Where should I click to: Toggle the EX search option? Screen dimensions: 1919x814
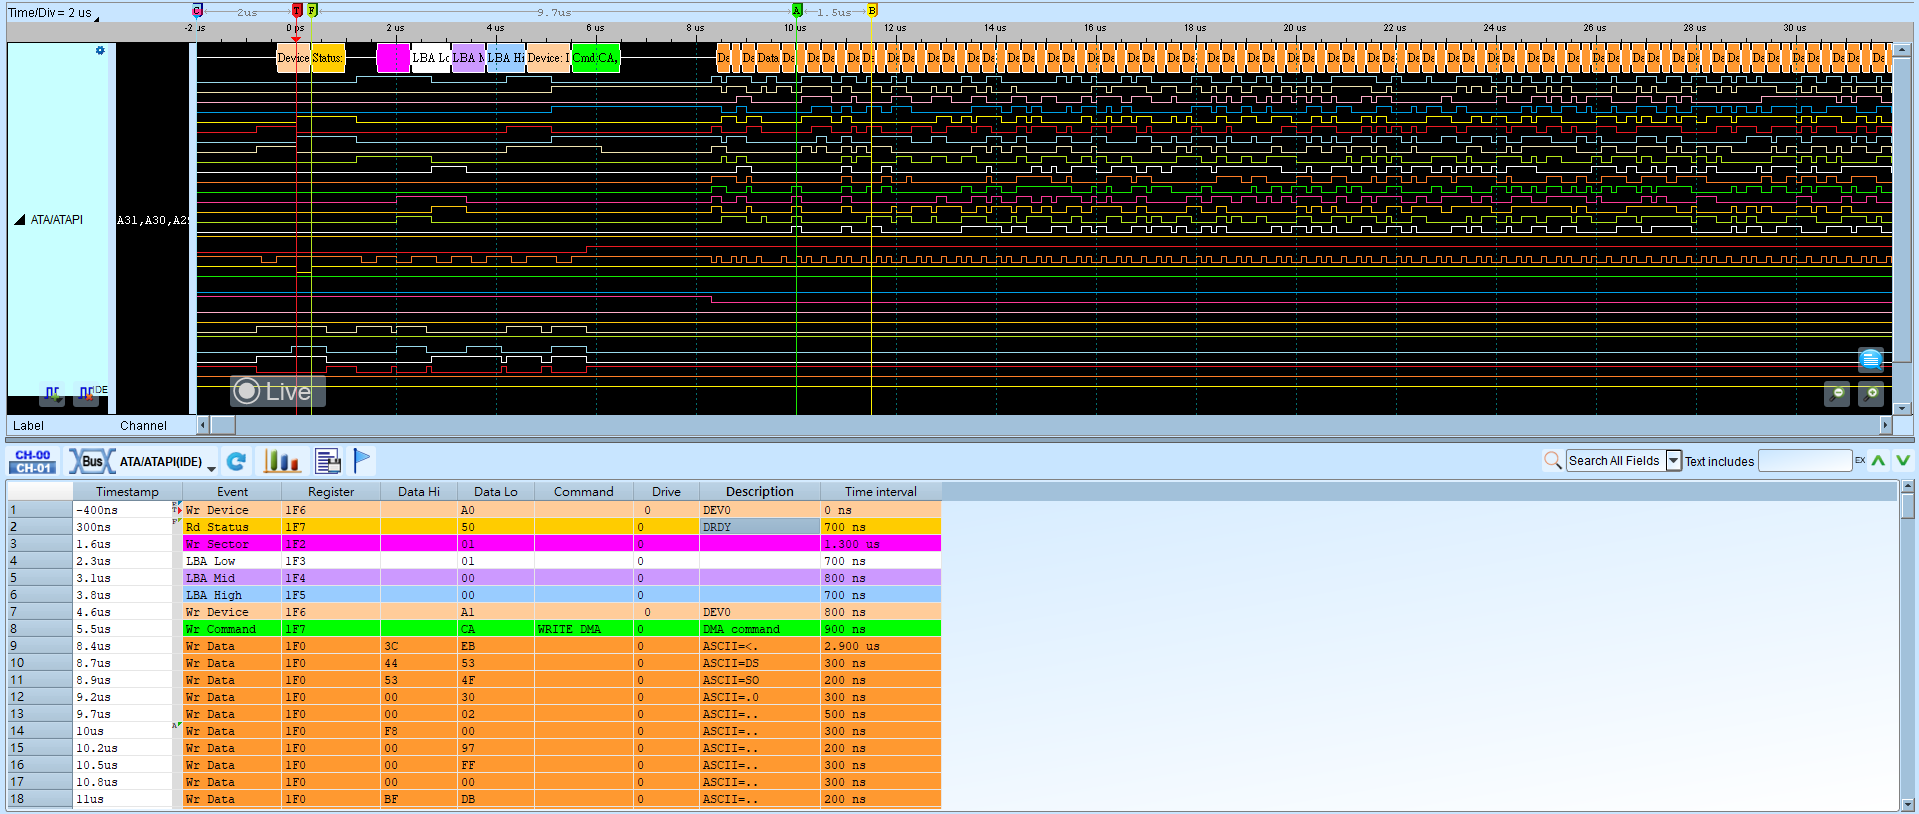(1860, 461)
